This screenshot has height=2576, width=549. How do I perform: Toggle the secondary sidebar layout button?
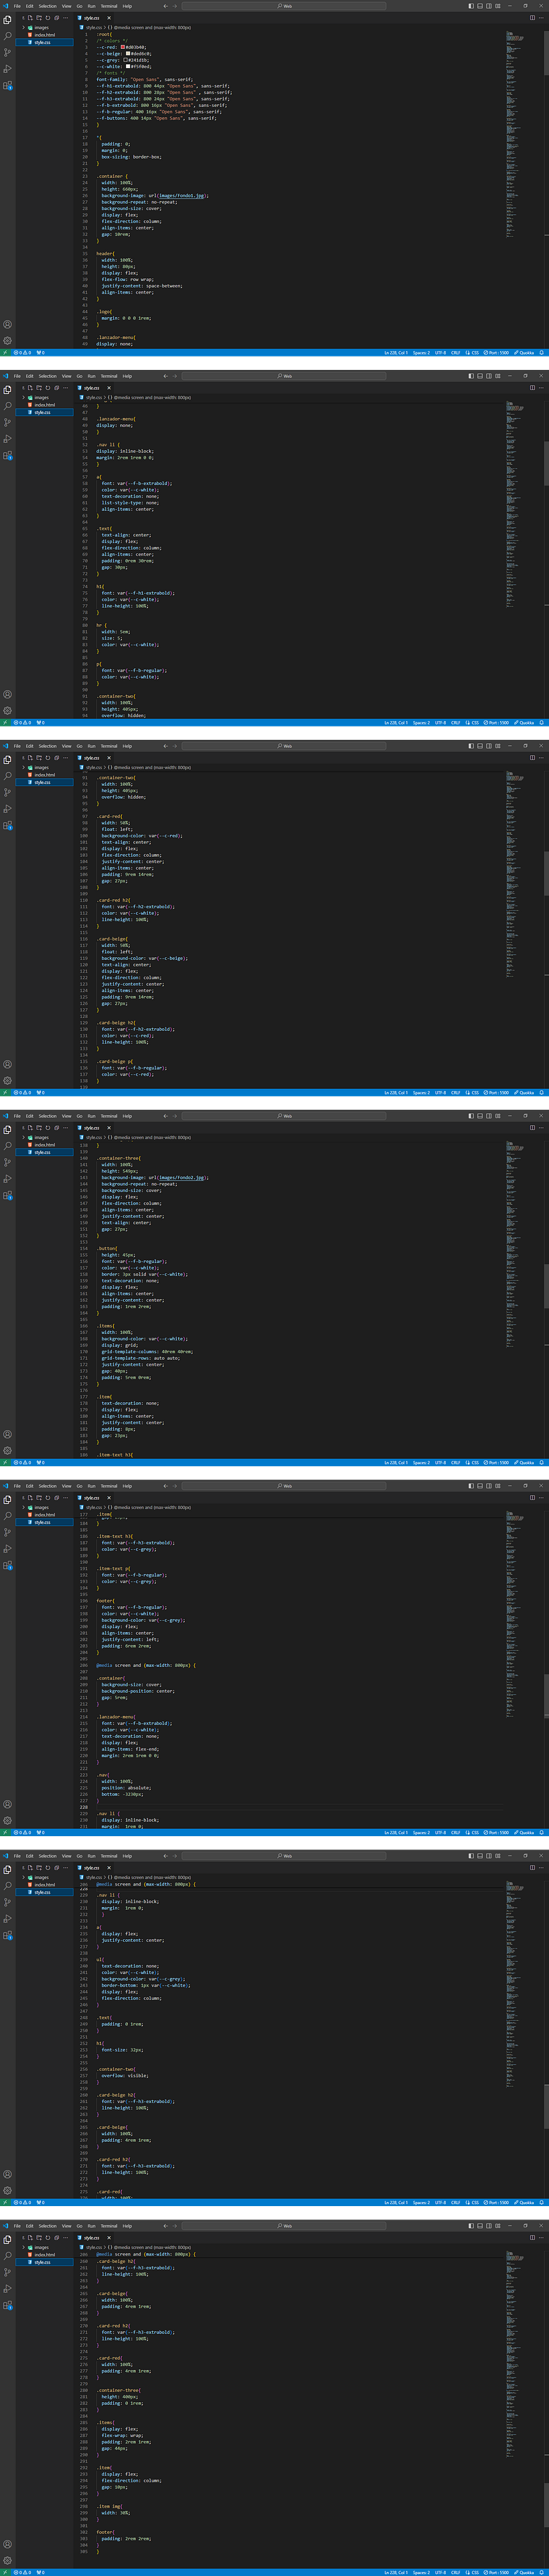[x=489, y=6]
